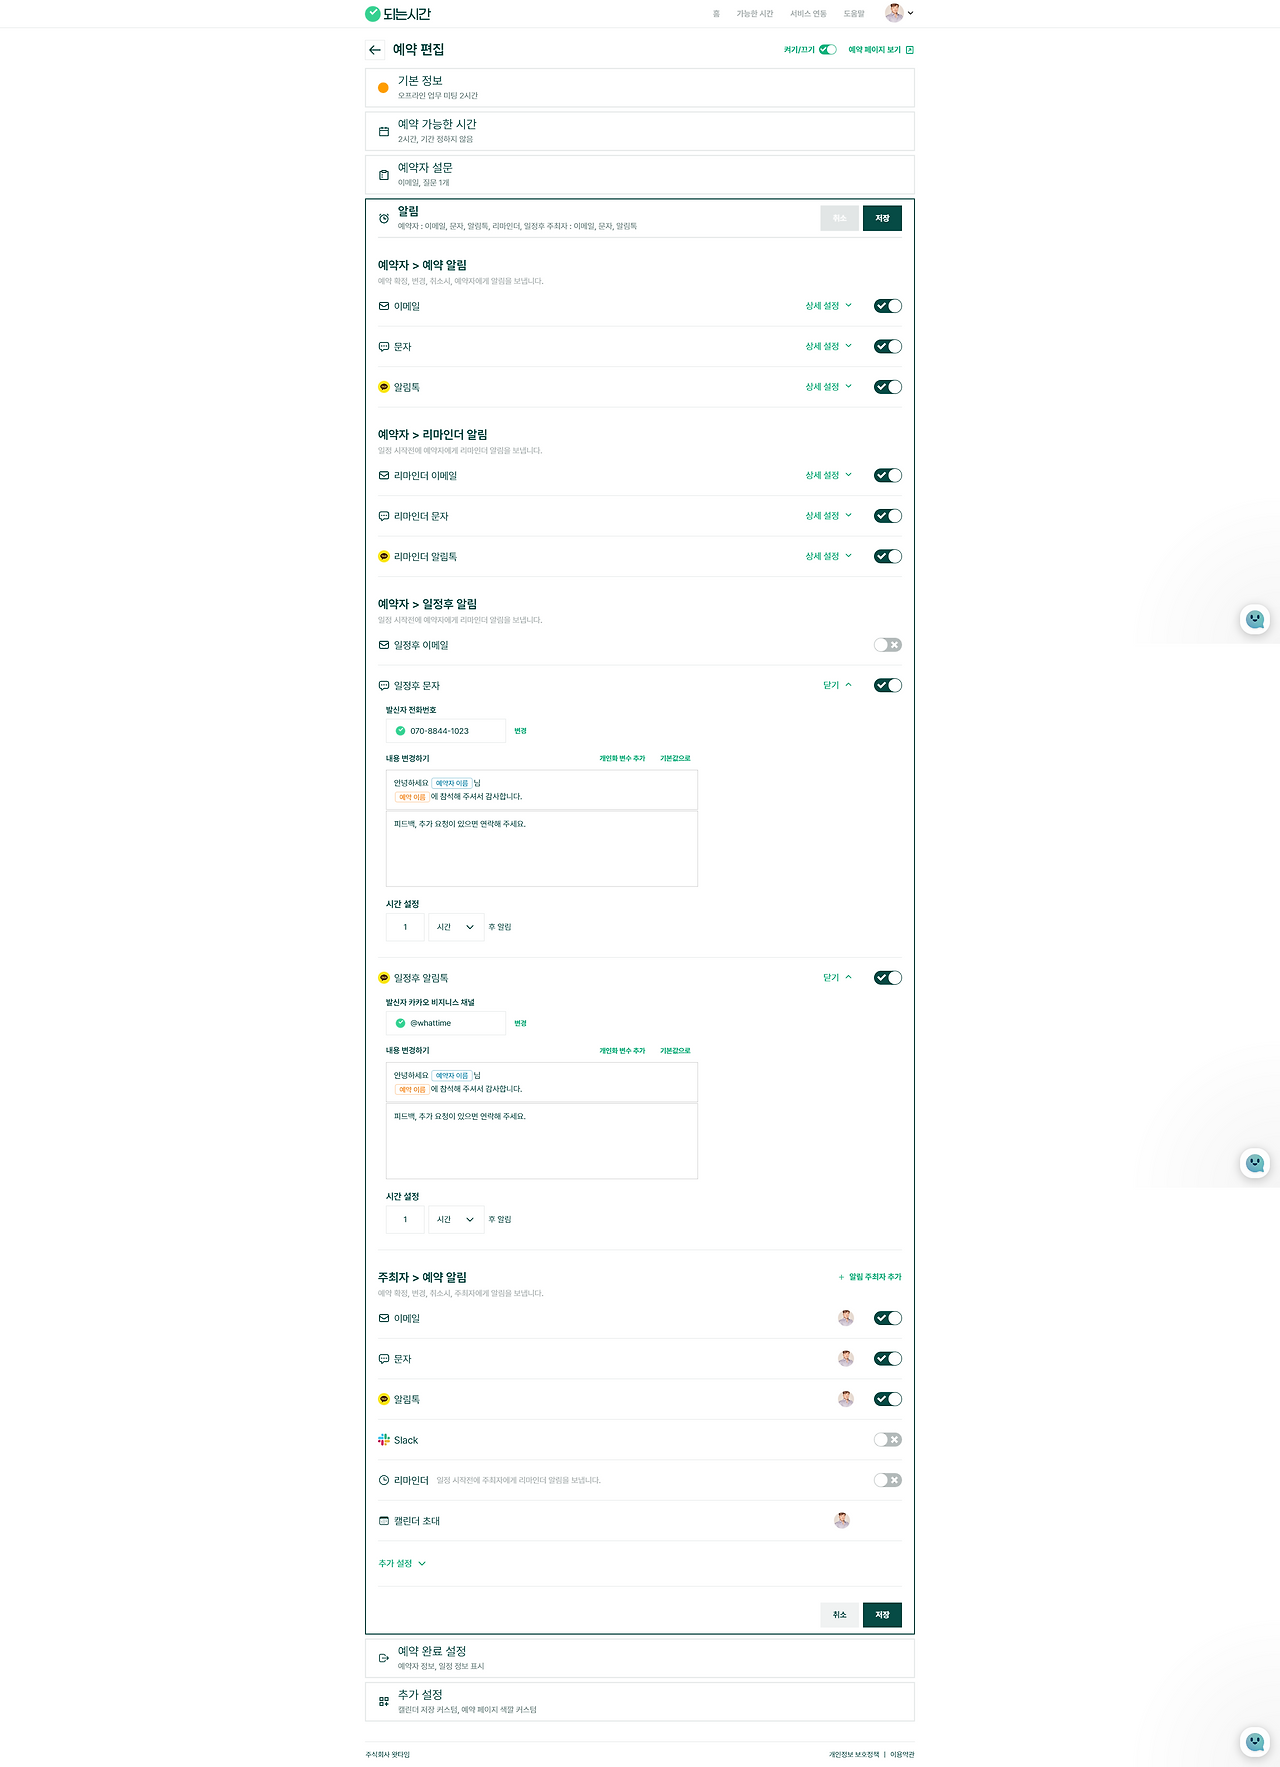Click clock icon beside host 리마인더
The height and width of the screenshot is (1767, 1280).
coord(384,1480)
